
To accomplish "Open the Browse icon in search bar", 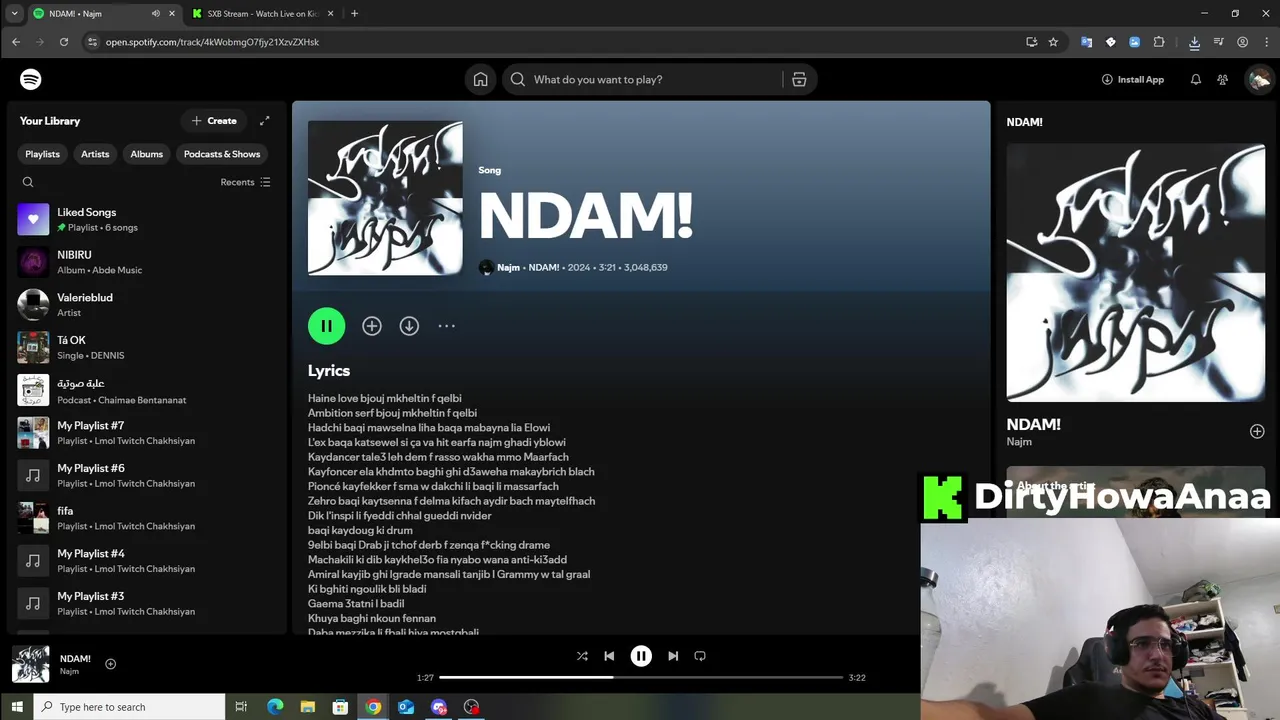I will pos(799,79).
